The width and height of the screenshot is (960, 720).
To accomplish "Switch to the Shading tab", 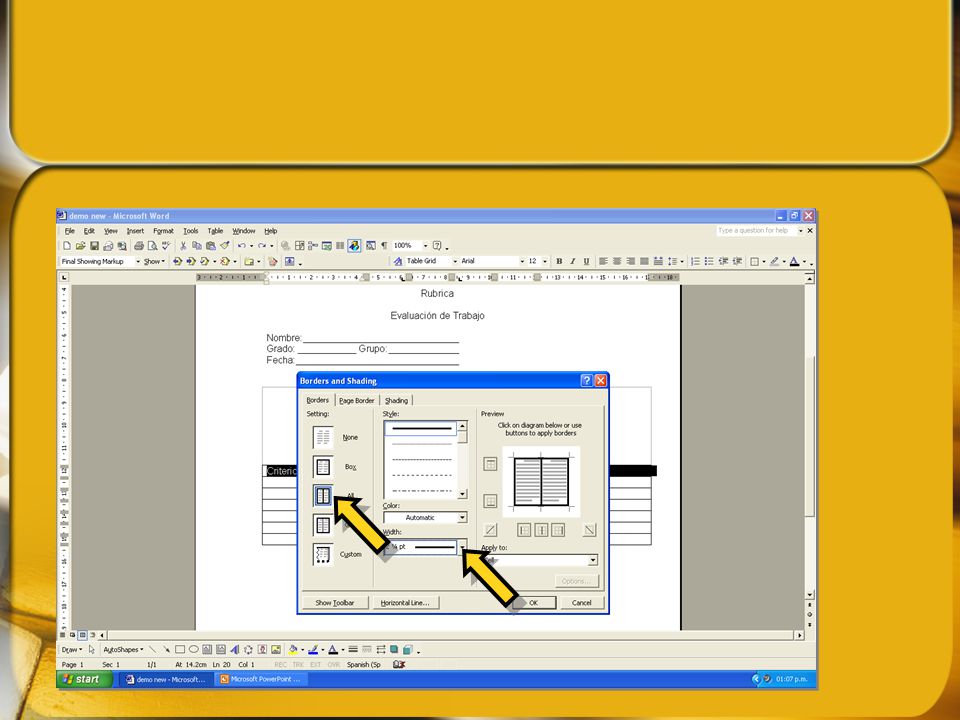I will (x=396, y=400).
